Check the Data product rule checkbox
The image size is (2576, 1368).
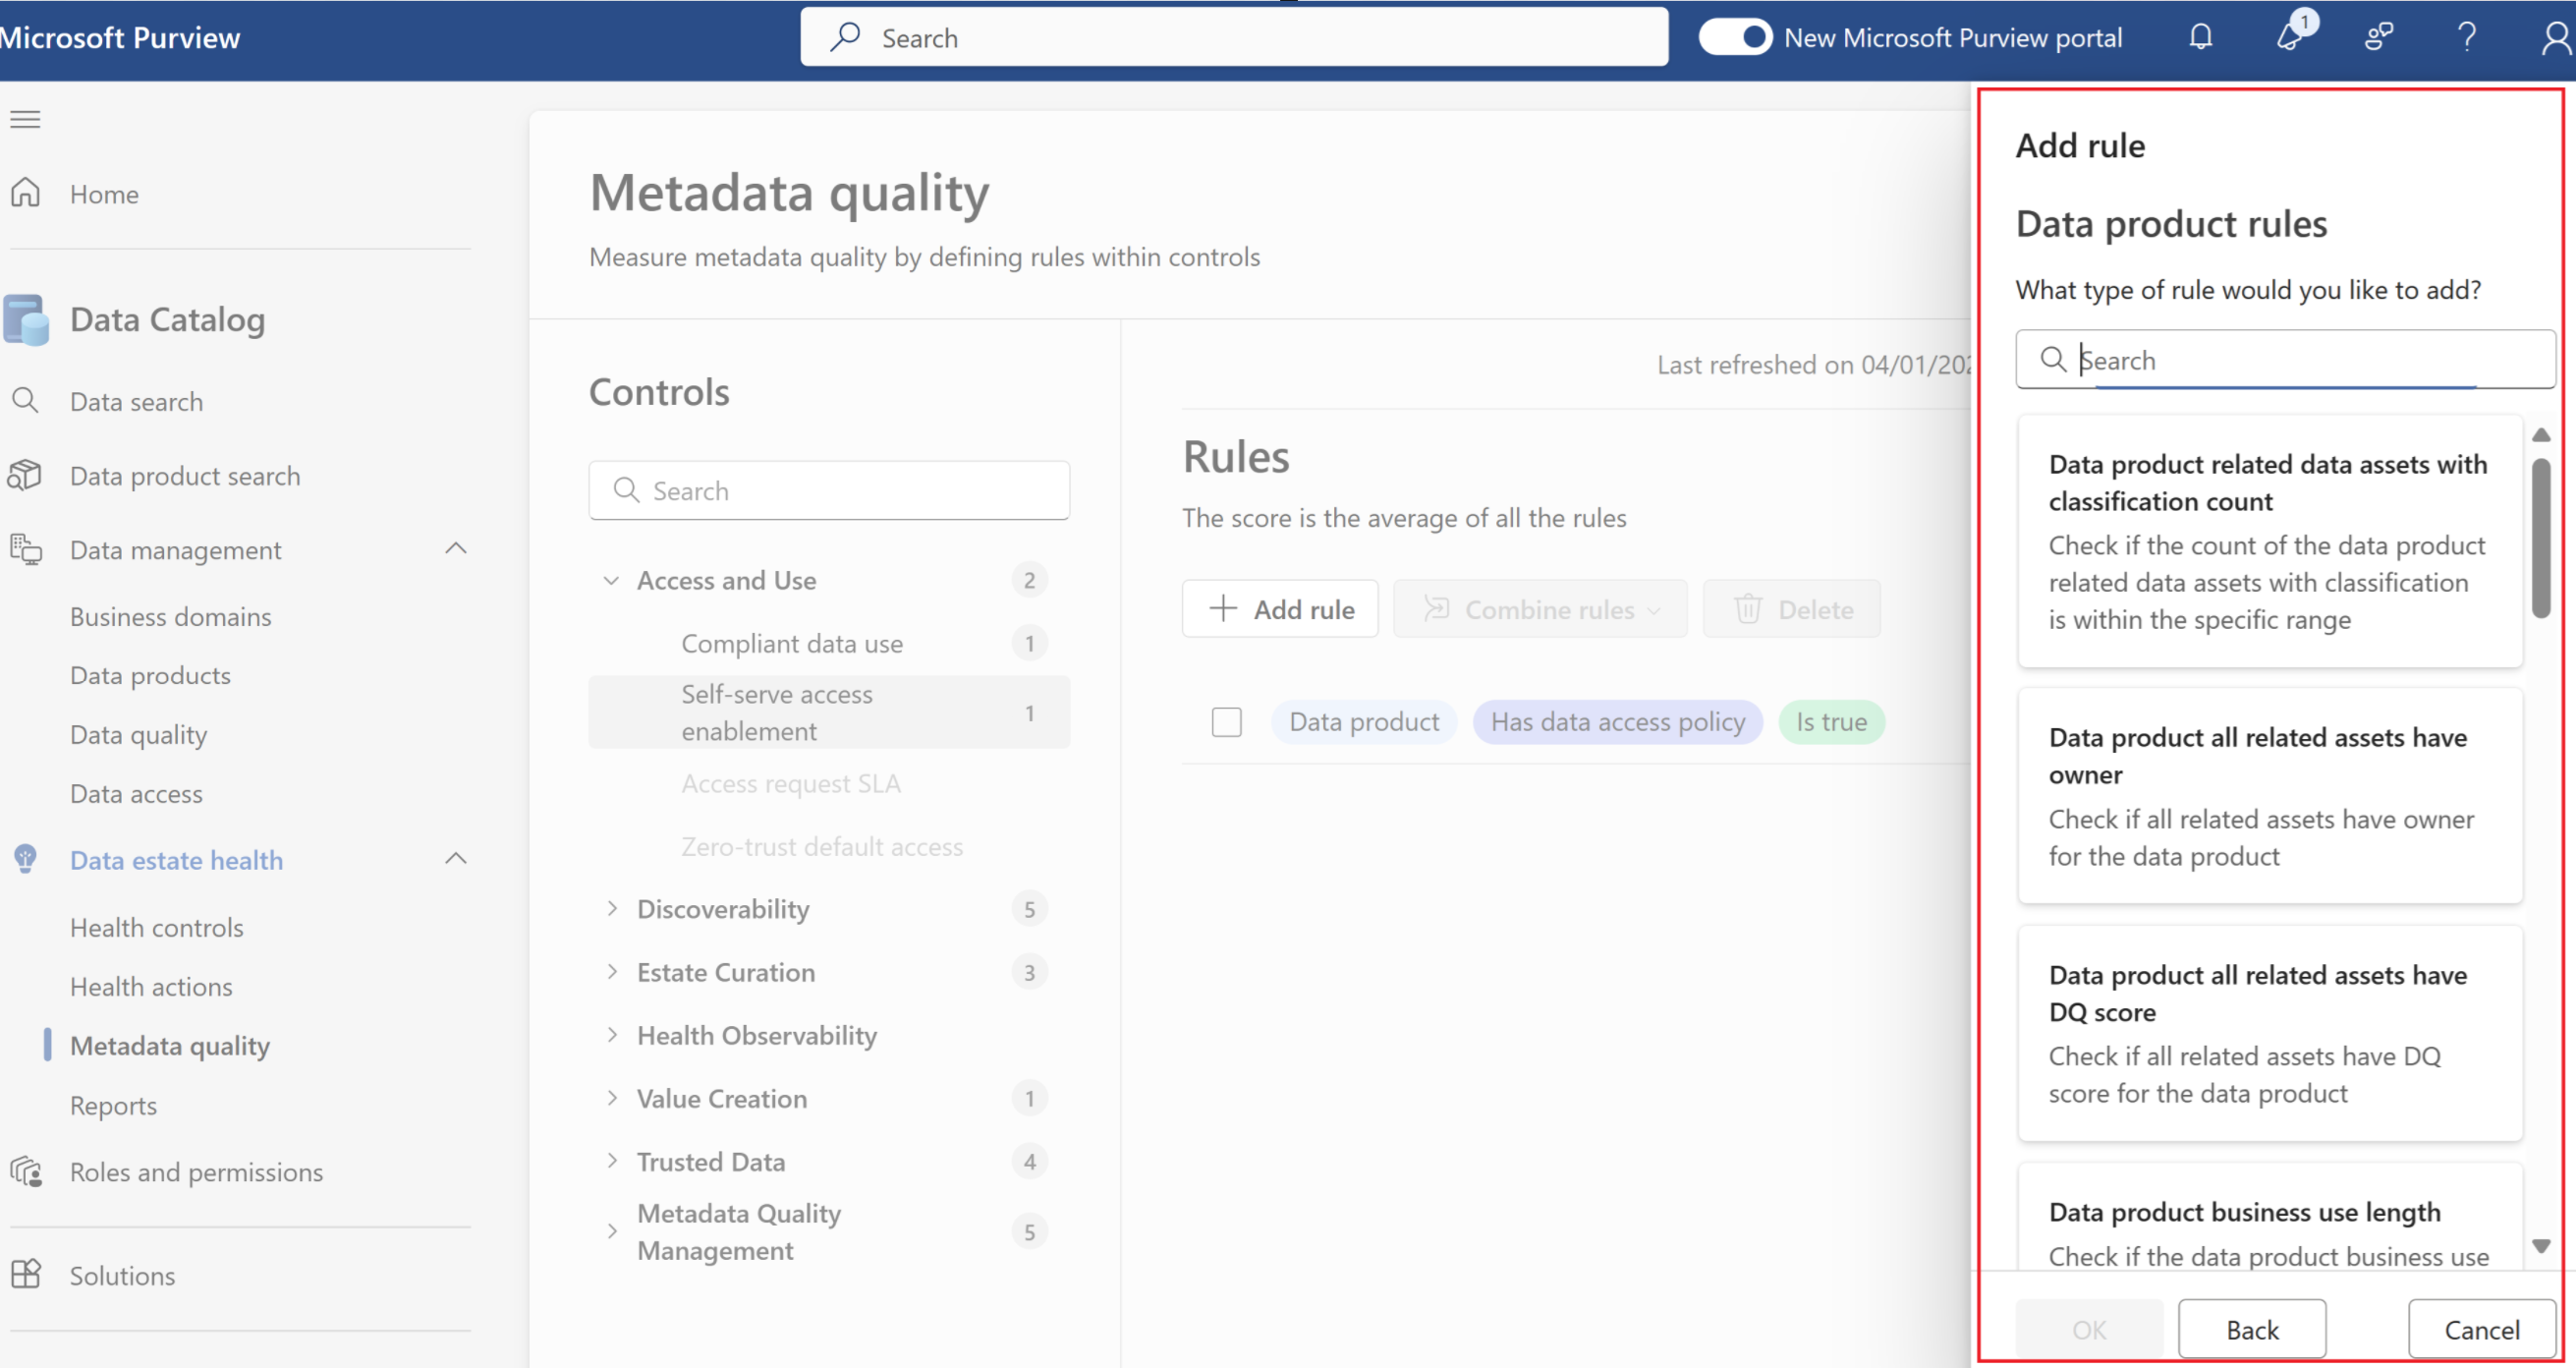tap(1226, 721)
